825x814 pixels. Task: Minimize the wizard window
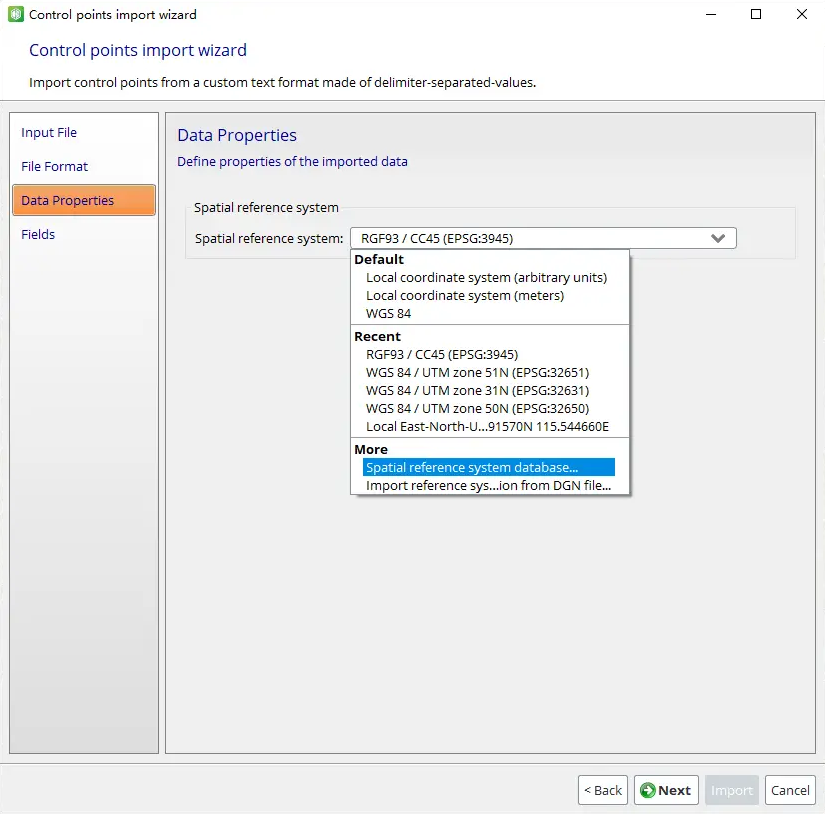(x=711, y=14)
